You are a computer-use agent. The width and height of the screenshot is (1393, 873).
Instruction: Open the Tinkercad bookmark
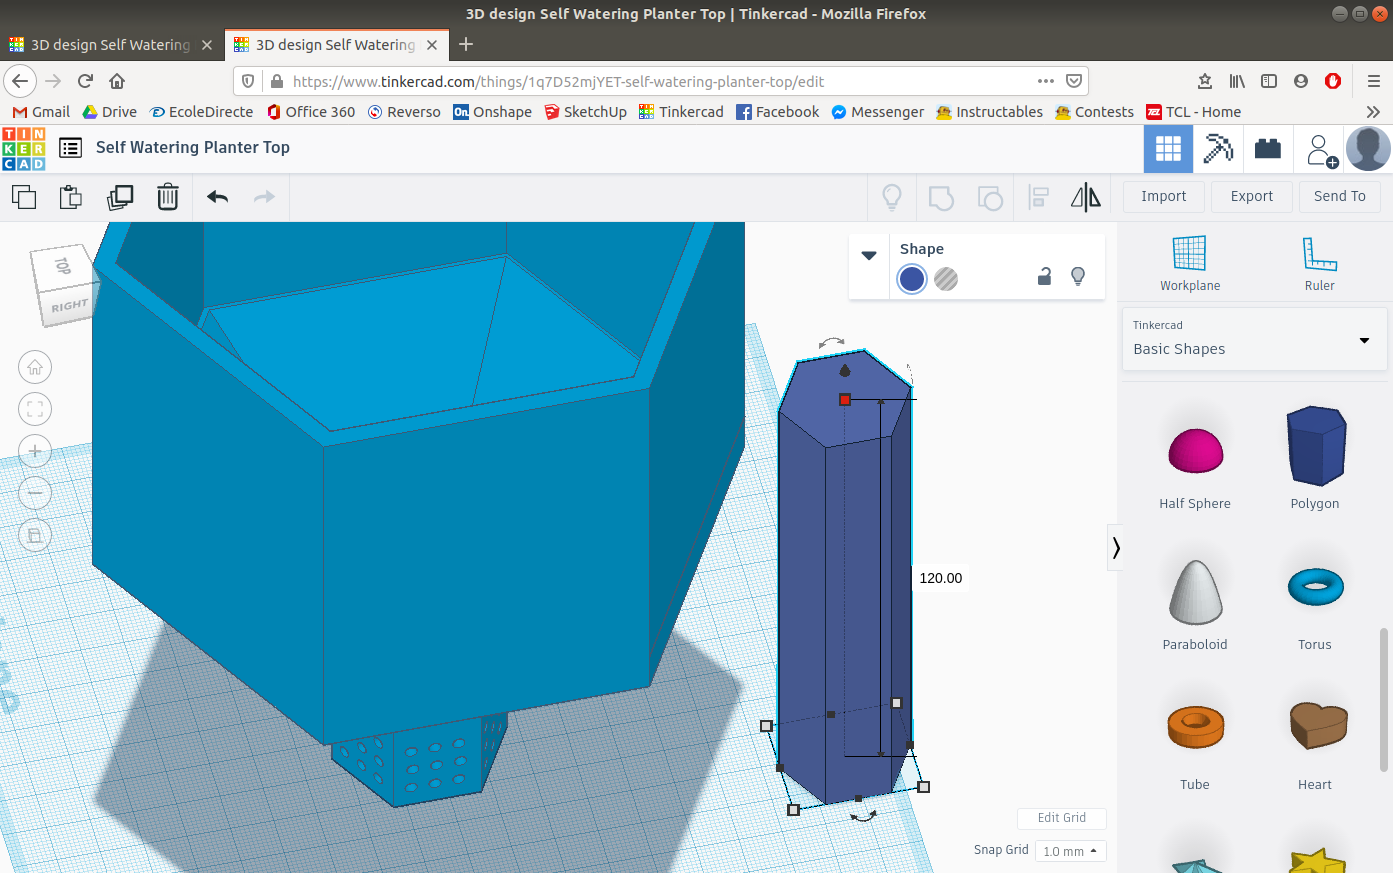click(x=681, y=112)
